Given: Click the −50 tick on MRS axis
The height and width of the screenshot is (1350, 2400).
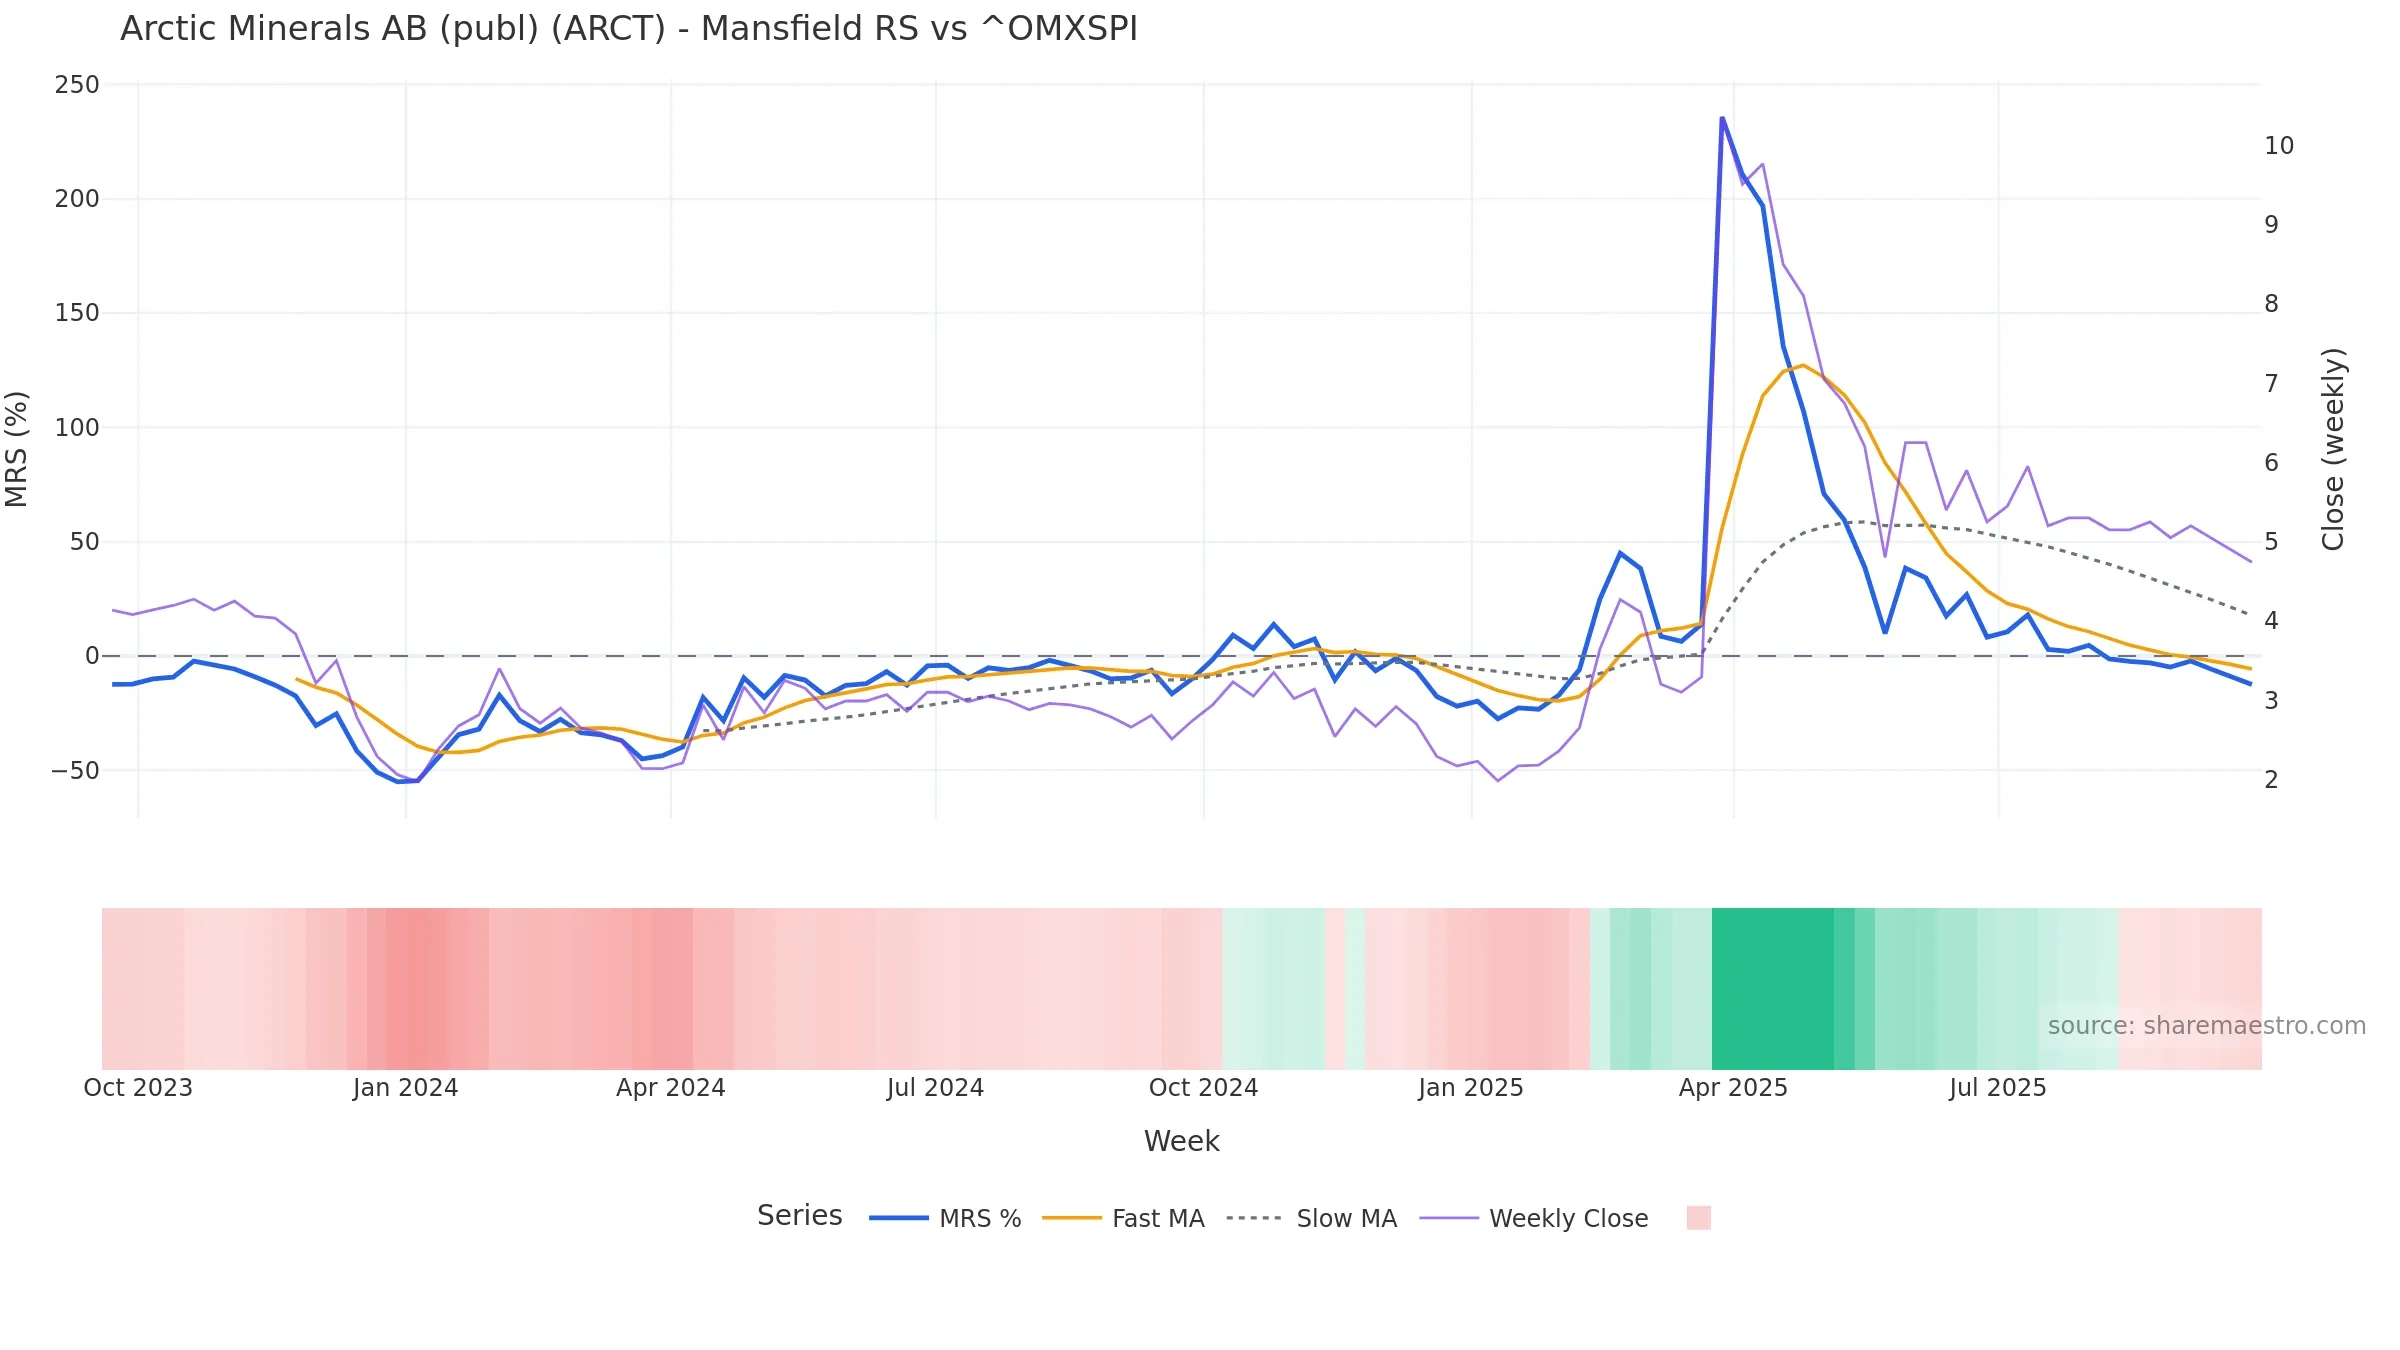Looking at the screenshot, I should tap(76, 771).
